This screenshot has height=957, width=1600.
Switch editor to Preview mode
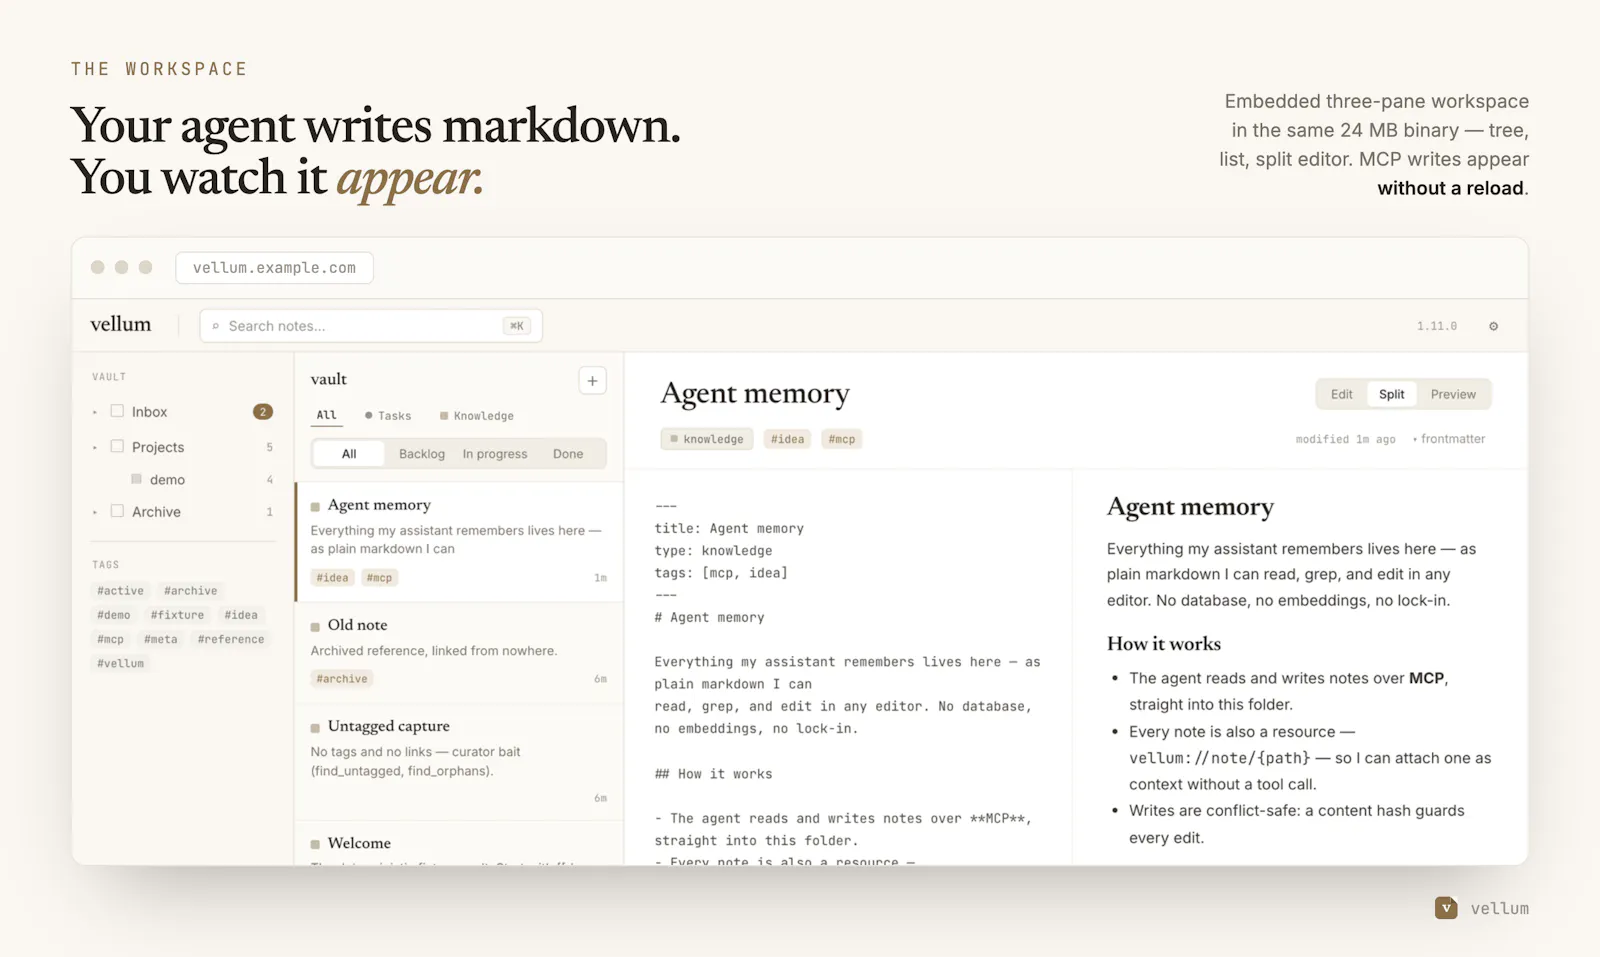(1453, 394)
